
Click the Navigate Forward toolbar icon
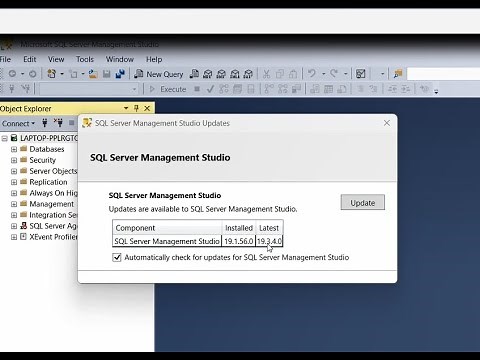pos(32,74)
